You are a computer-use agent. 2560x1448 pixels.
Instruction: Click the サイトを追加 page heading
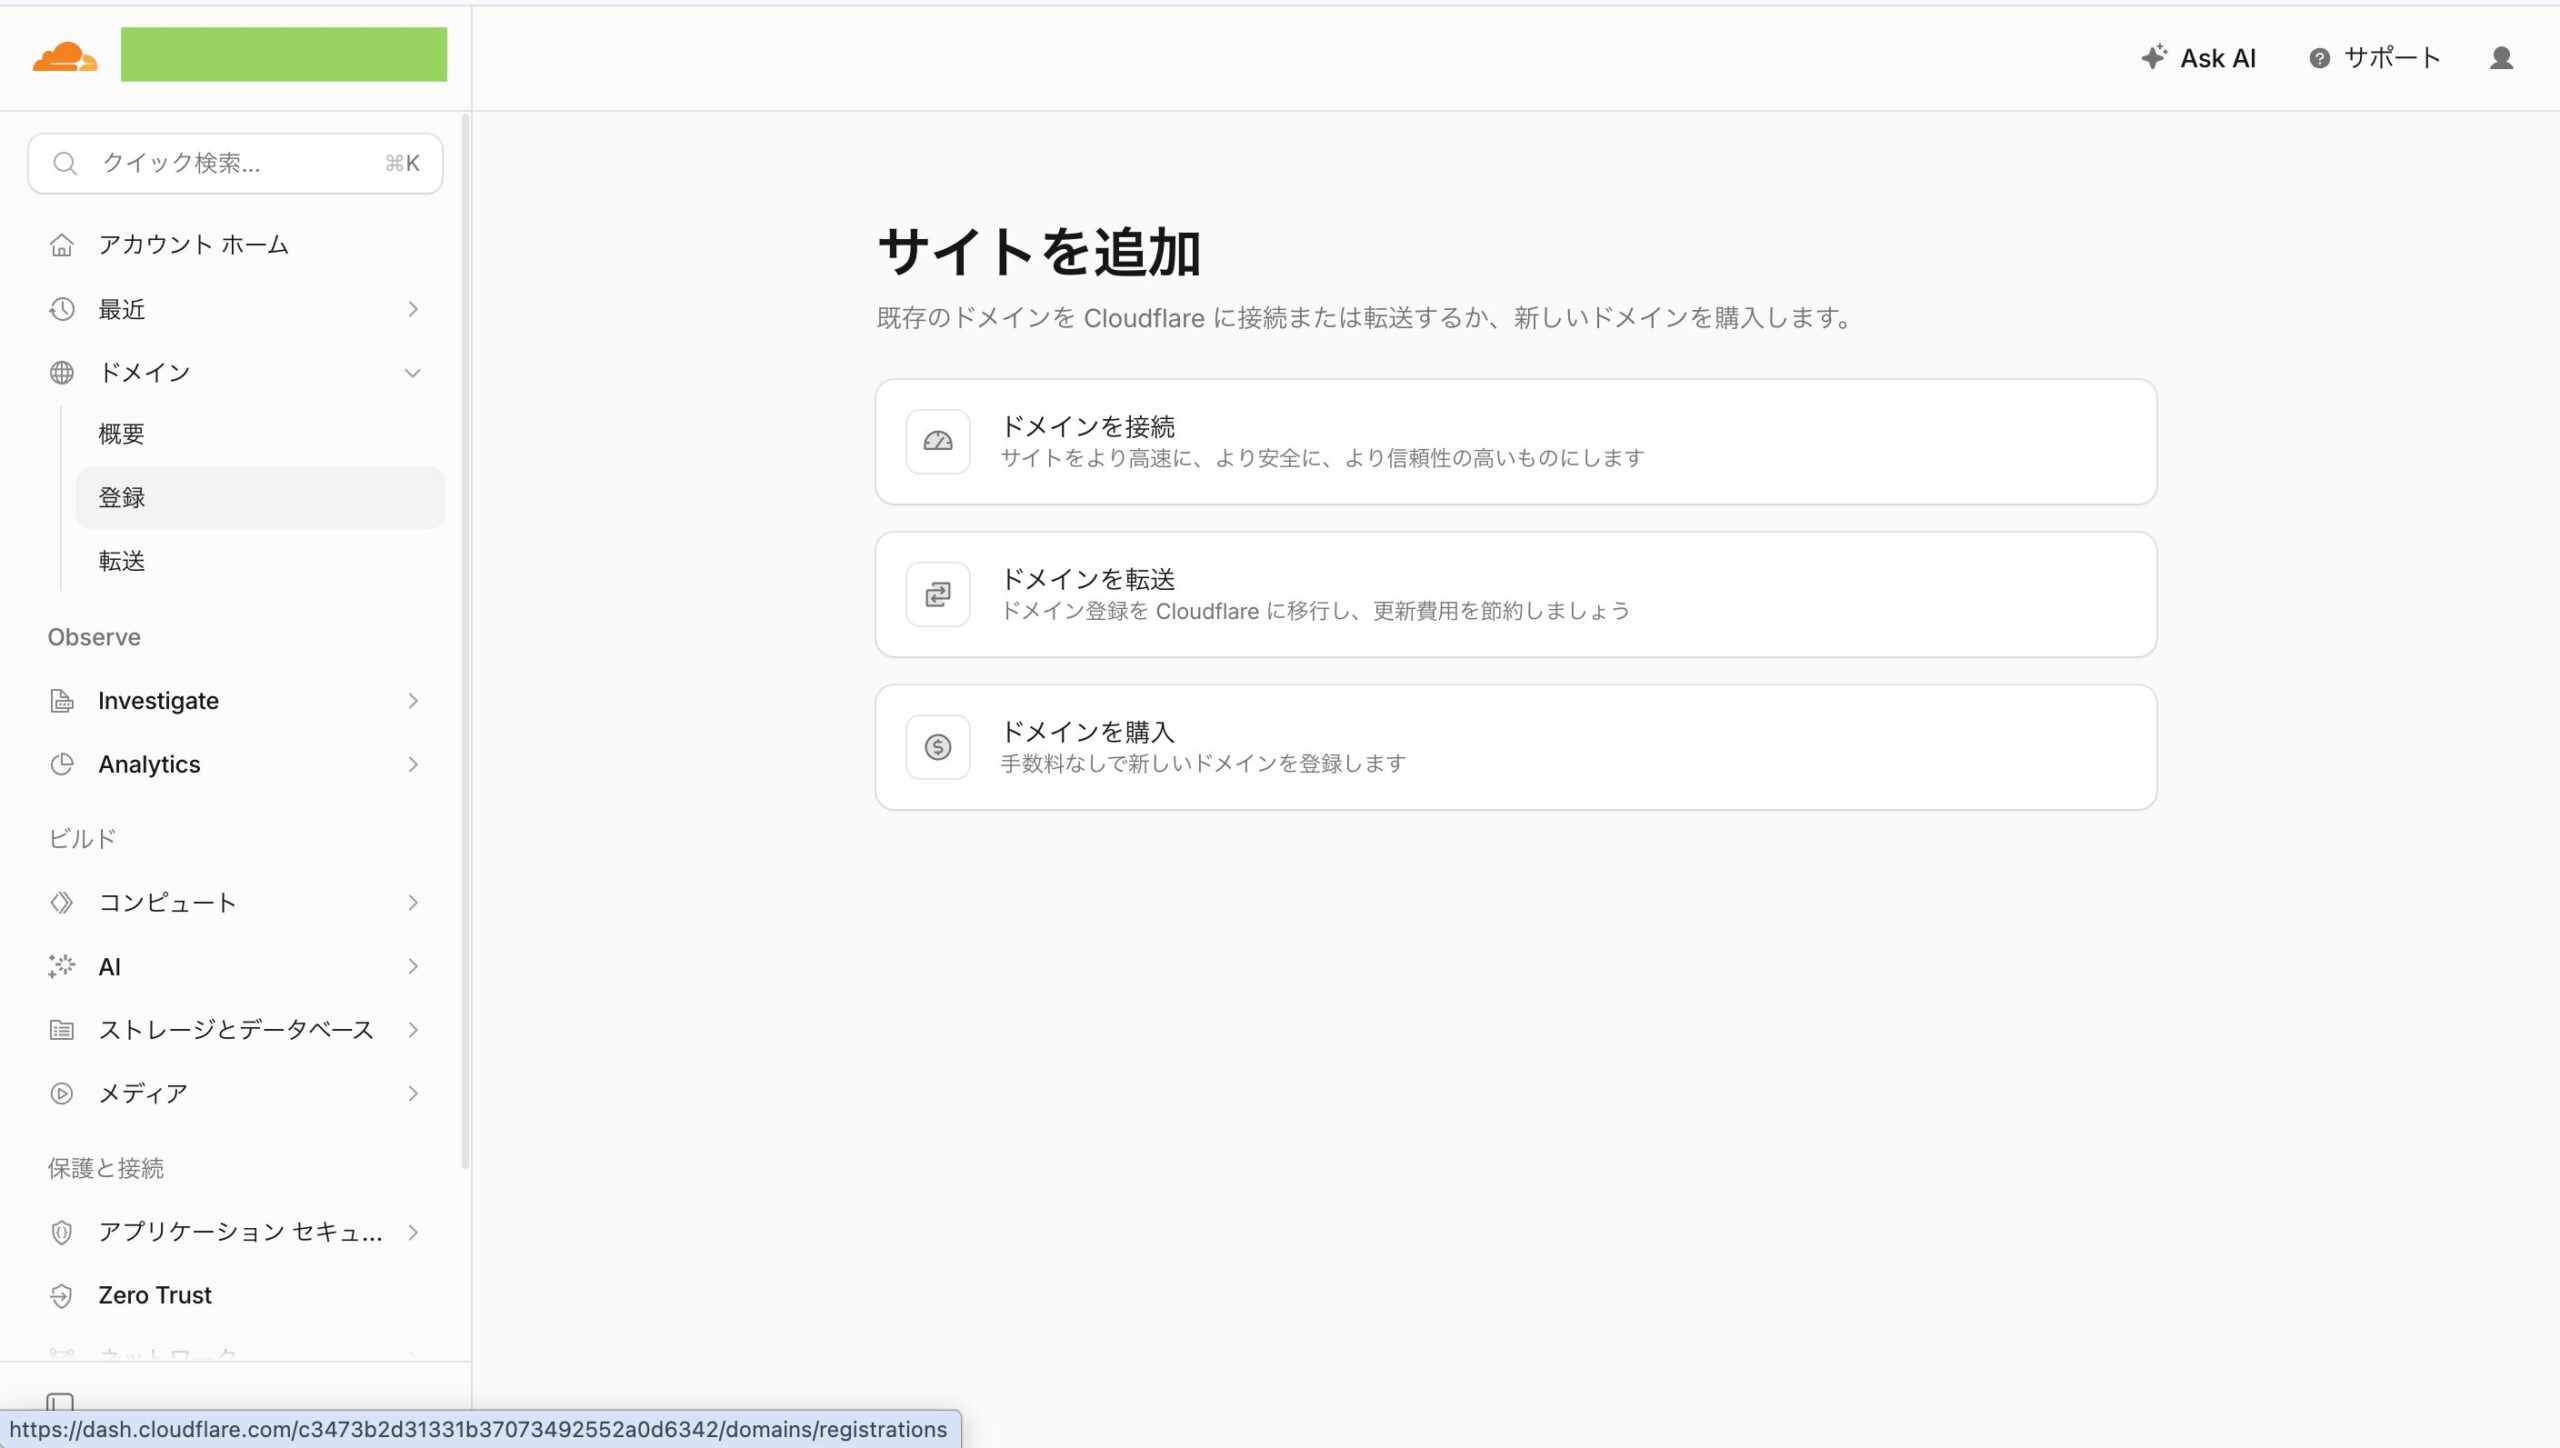tap(1039, 252)
